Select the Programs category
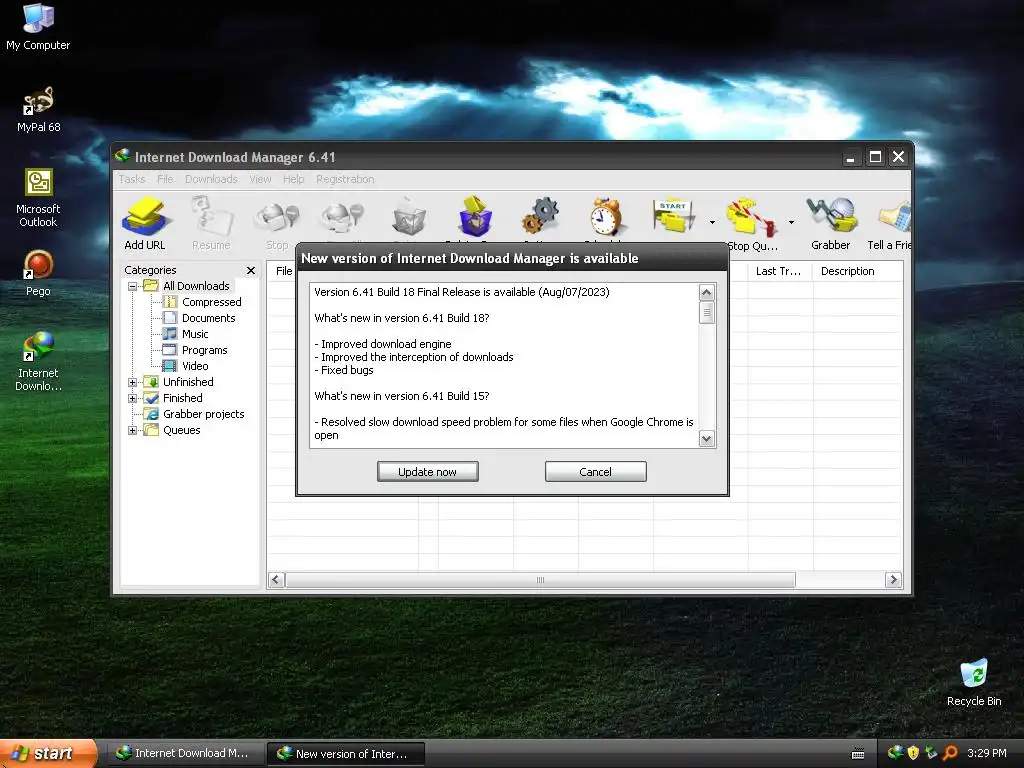The height and width of the screenshot is (768, 1024). pyautogui.click(x=204, y=350)
